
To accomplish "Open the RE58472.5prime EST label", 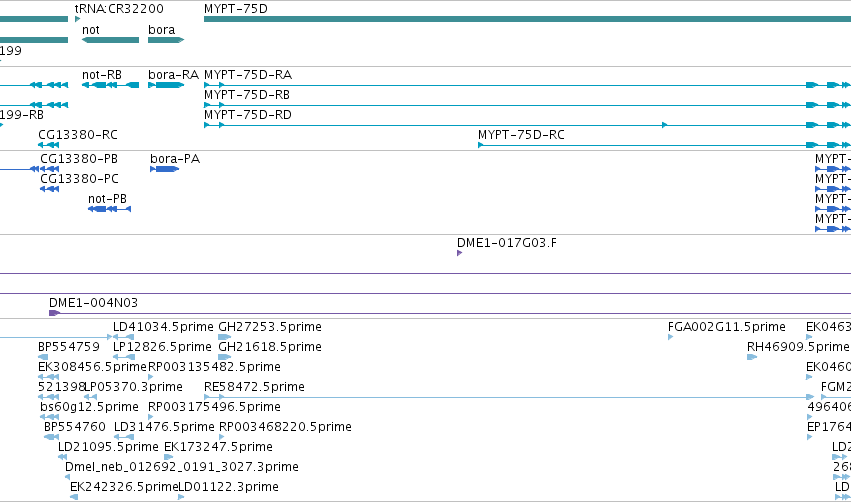I will coord(254,386).
